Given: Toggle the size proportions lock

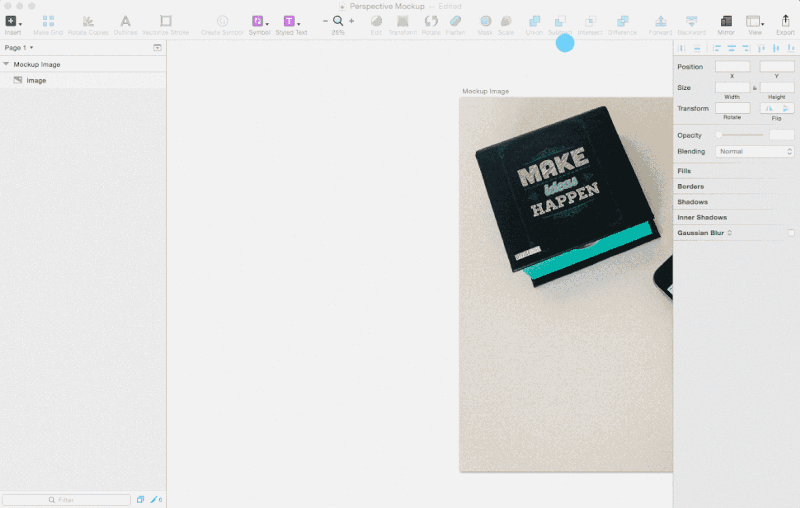Looking at the screenshot, I should 755,88.
